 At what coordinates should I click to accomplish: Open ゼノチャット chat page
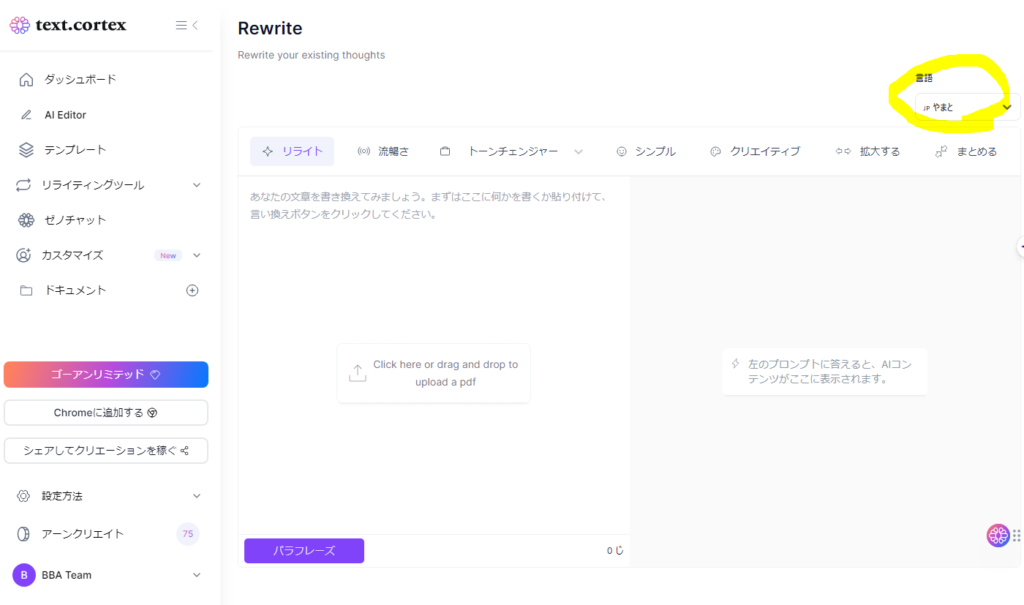(x=75, y=220)
